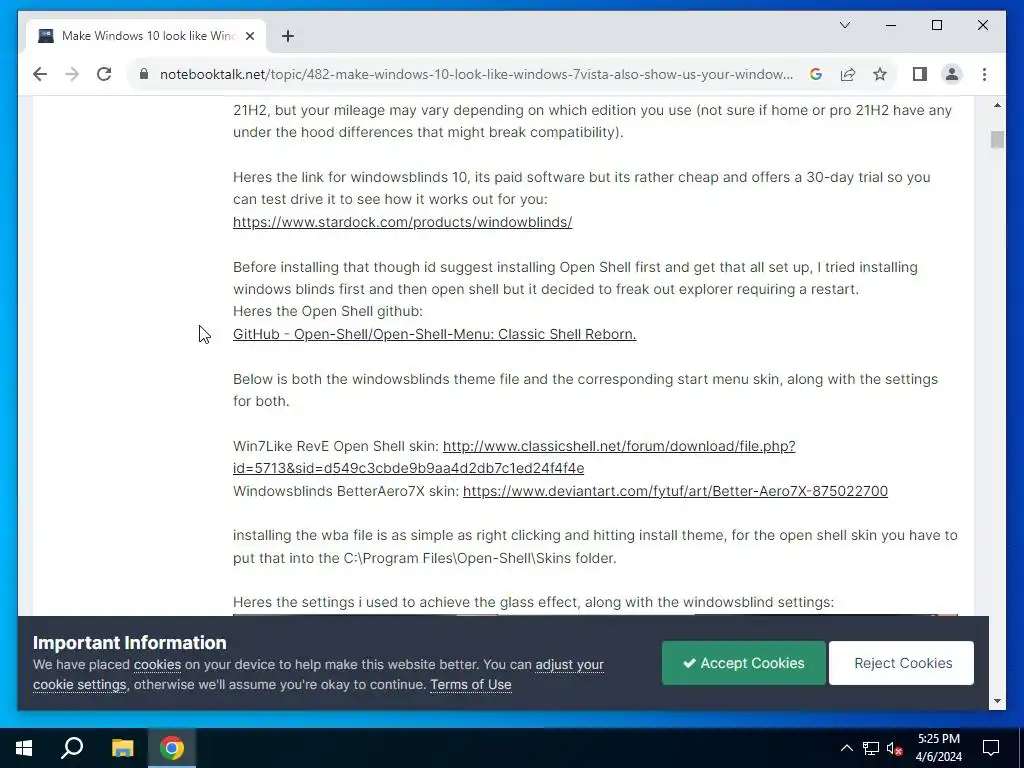The width and height of the screenshot is (1024, 768).
Task: Open the muted volume tray icon
Action: click(894, 748)
